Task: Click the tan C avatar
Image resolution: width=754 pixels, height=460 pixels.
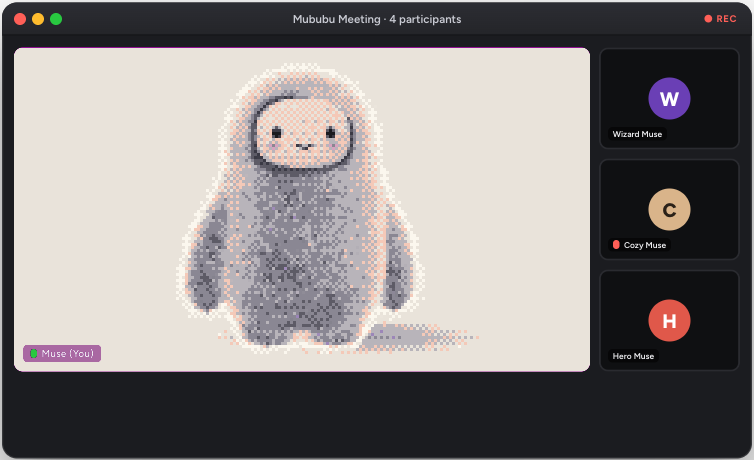Action: pos(669,210)
